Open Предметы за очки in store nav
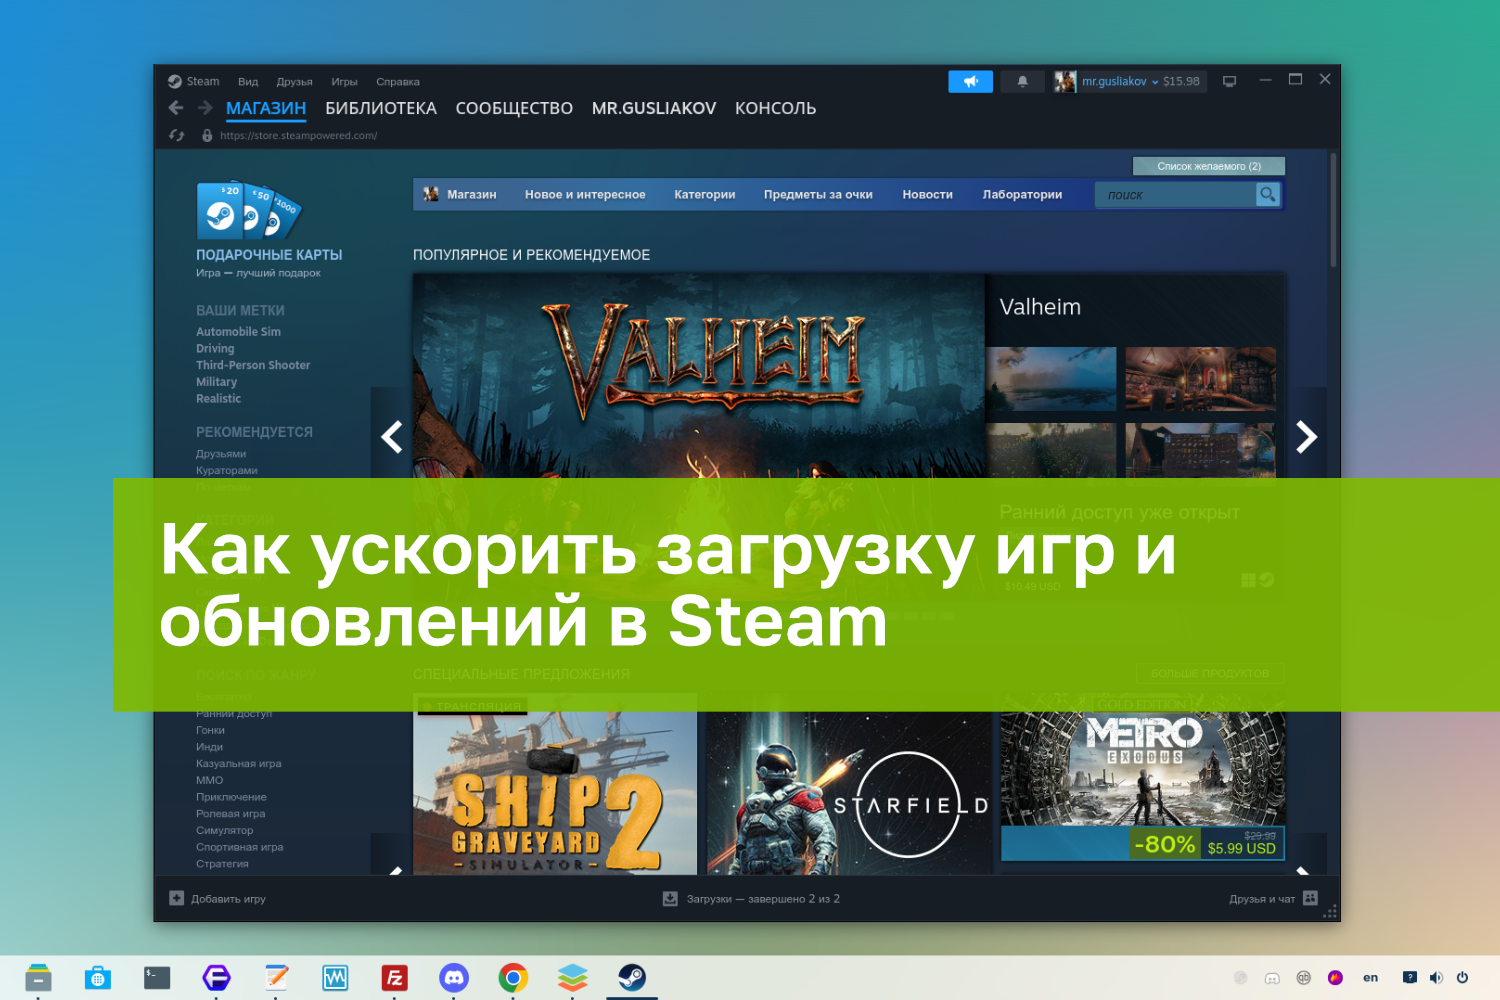This screenshot has width=1500, height=1000. 818,194
